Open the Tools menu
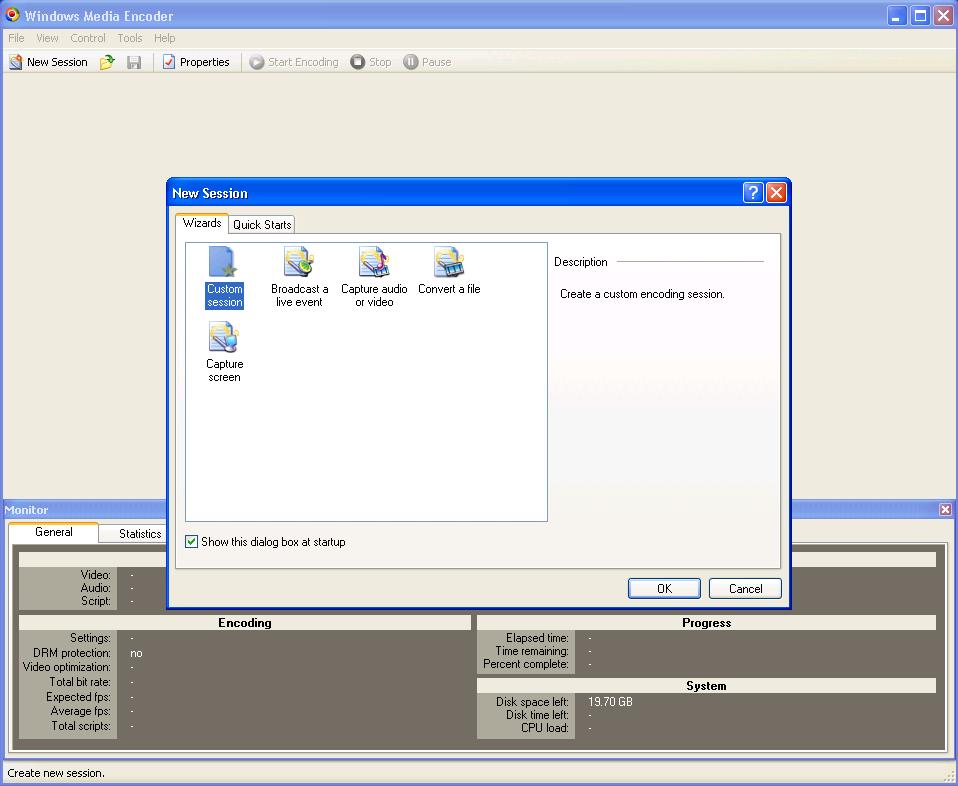This screenshot has width=958, height=786. coord(130,38)
